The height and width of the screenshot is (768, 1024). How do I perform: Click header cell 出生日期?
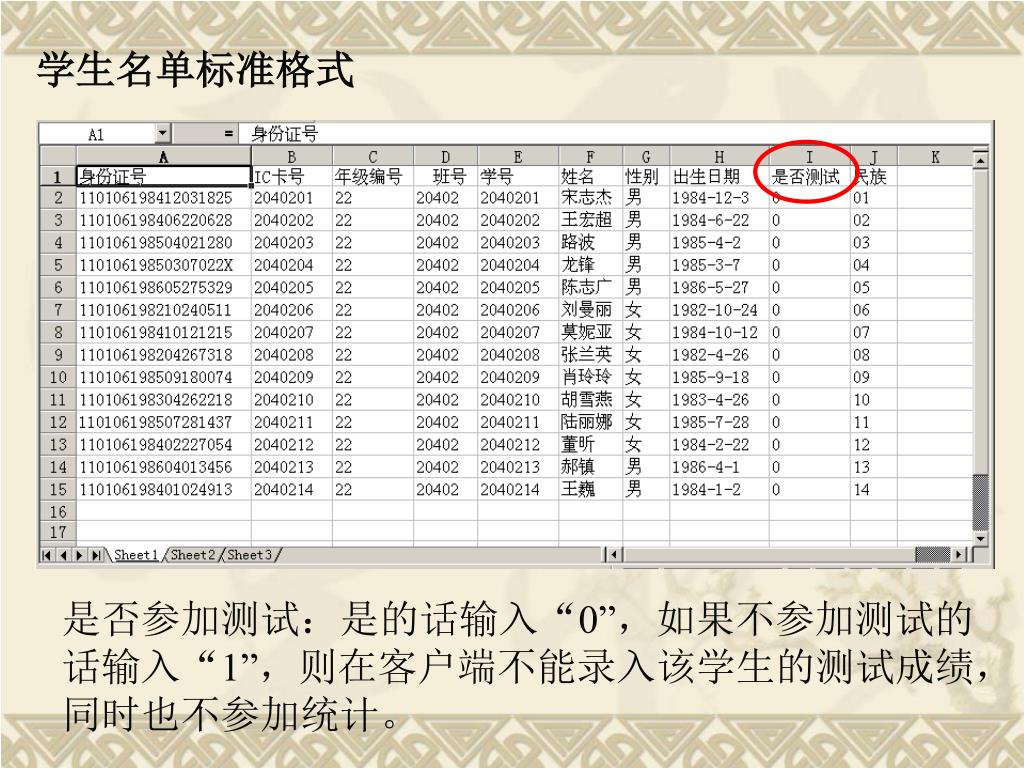(x=719, y=176)
